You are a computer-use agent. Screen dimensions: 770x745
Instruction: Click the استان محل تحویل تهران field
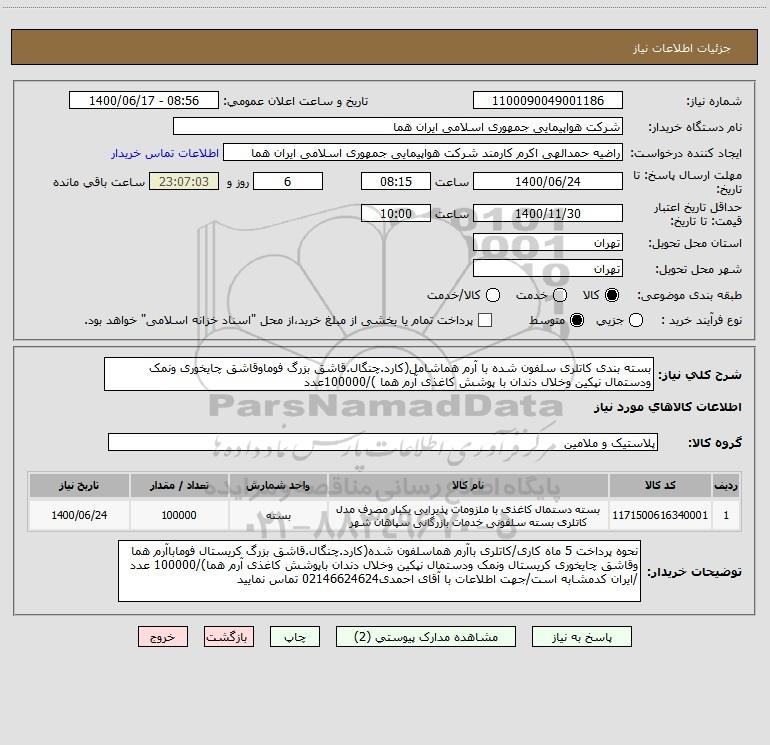548,243
